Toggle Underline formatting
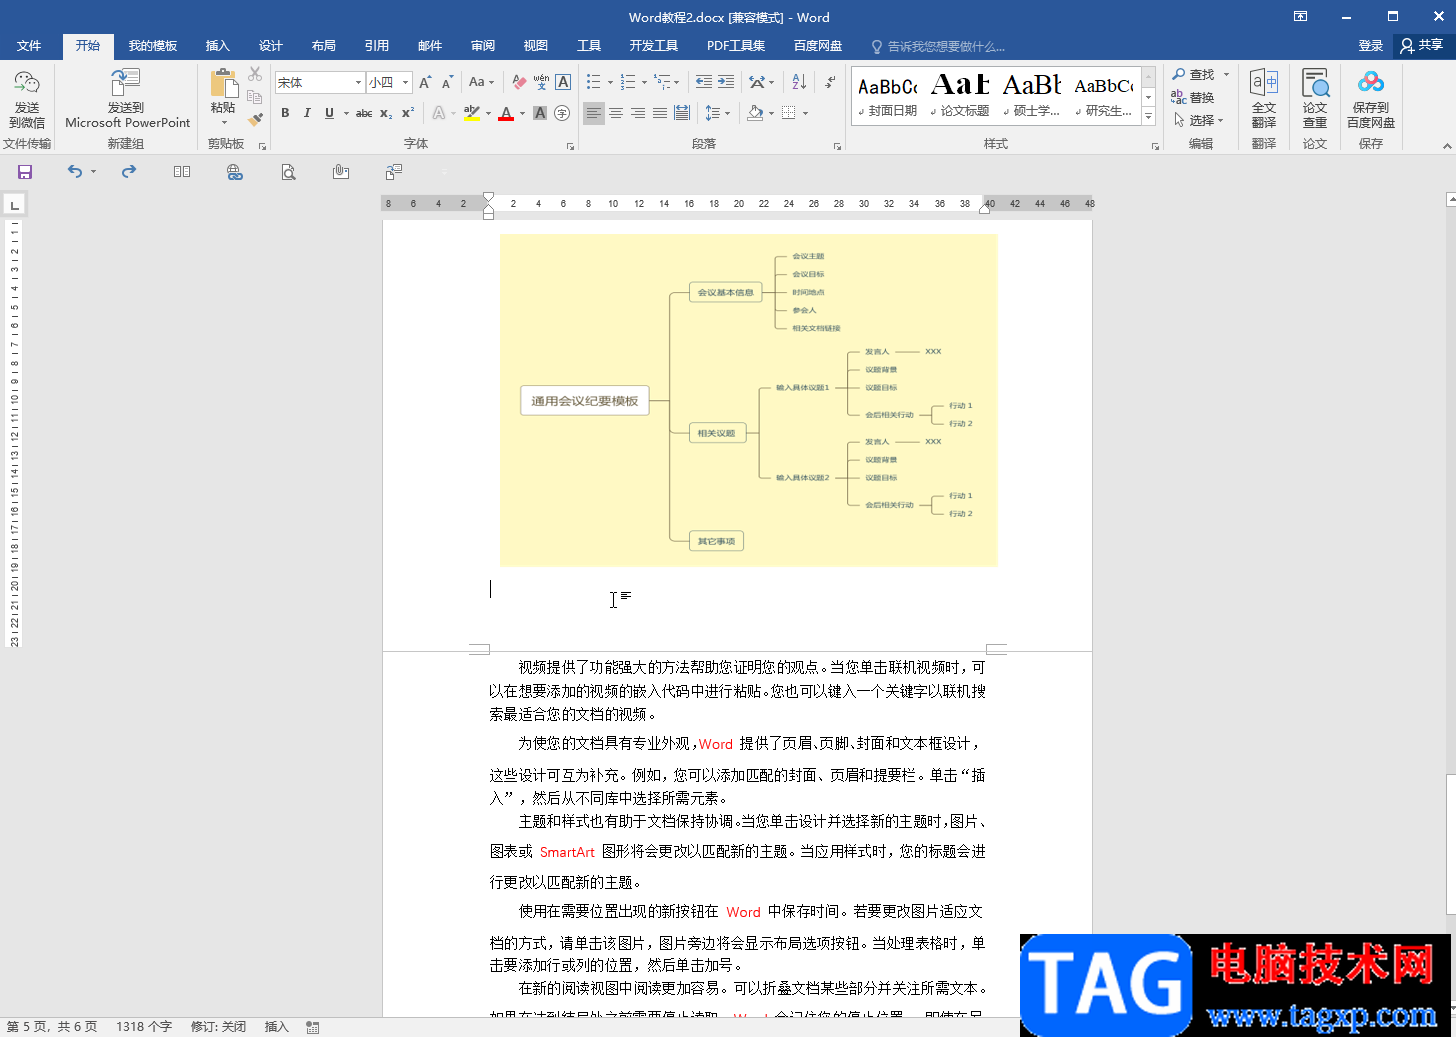Screen dimensions: 1456x1037 click(329, 113)
